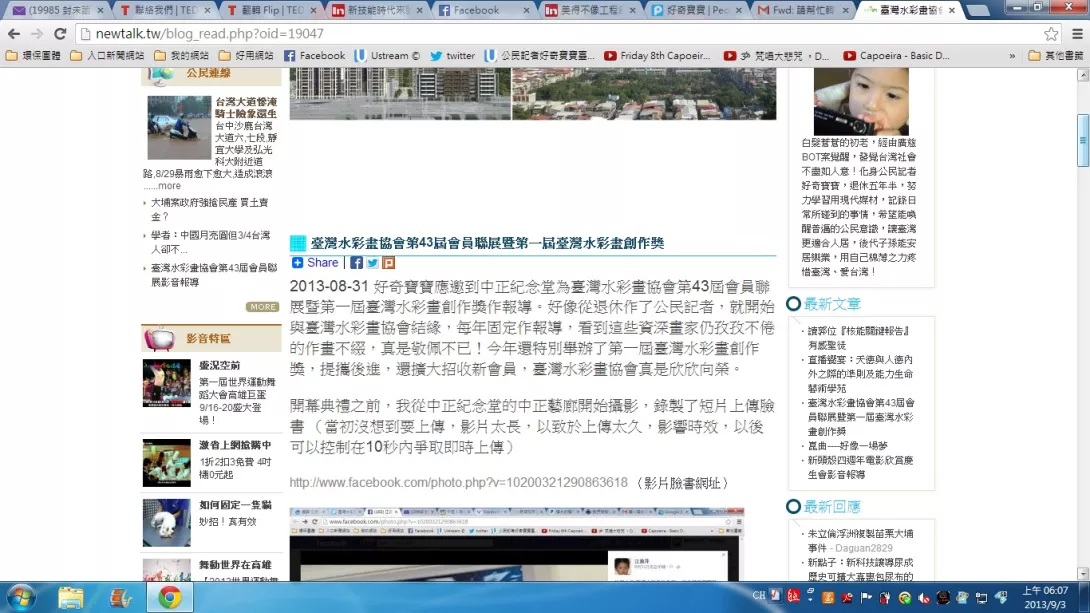Open the Chrome menu hamburger icon
This screenshot has width=1090, height=613.
coord(1077,33)
